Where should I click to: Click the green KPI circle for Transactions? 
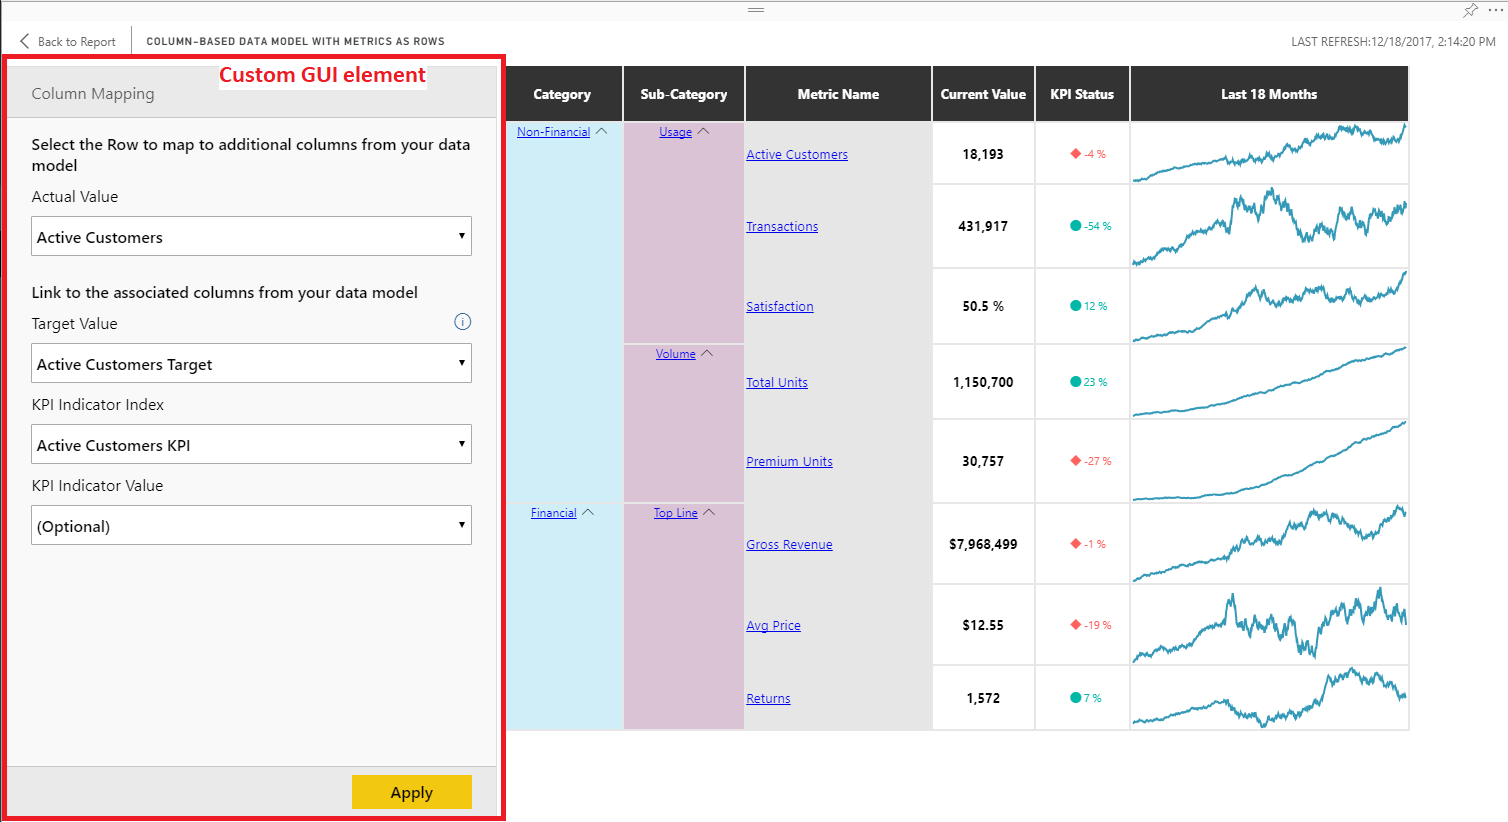pos(1075,226)
